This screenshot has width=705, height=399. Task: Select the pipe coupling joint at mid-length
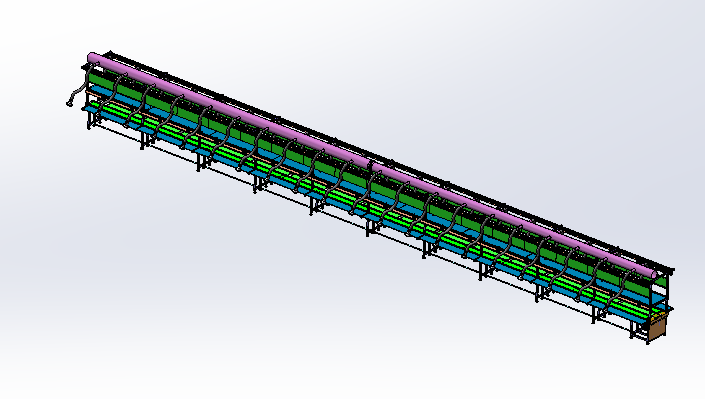coord(370,165)
